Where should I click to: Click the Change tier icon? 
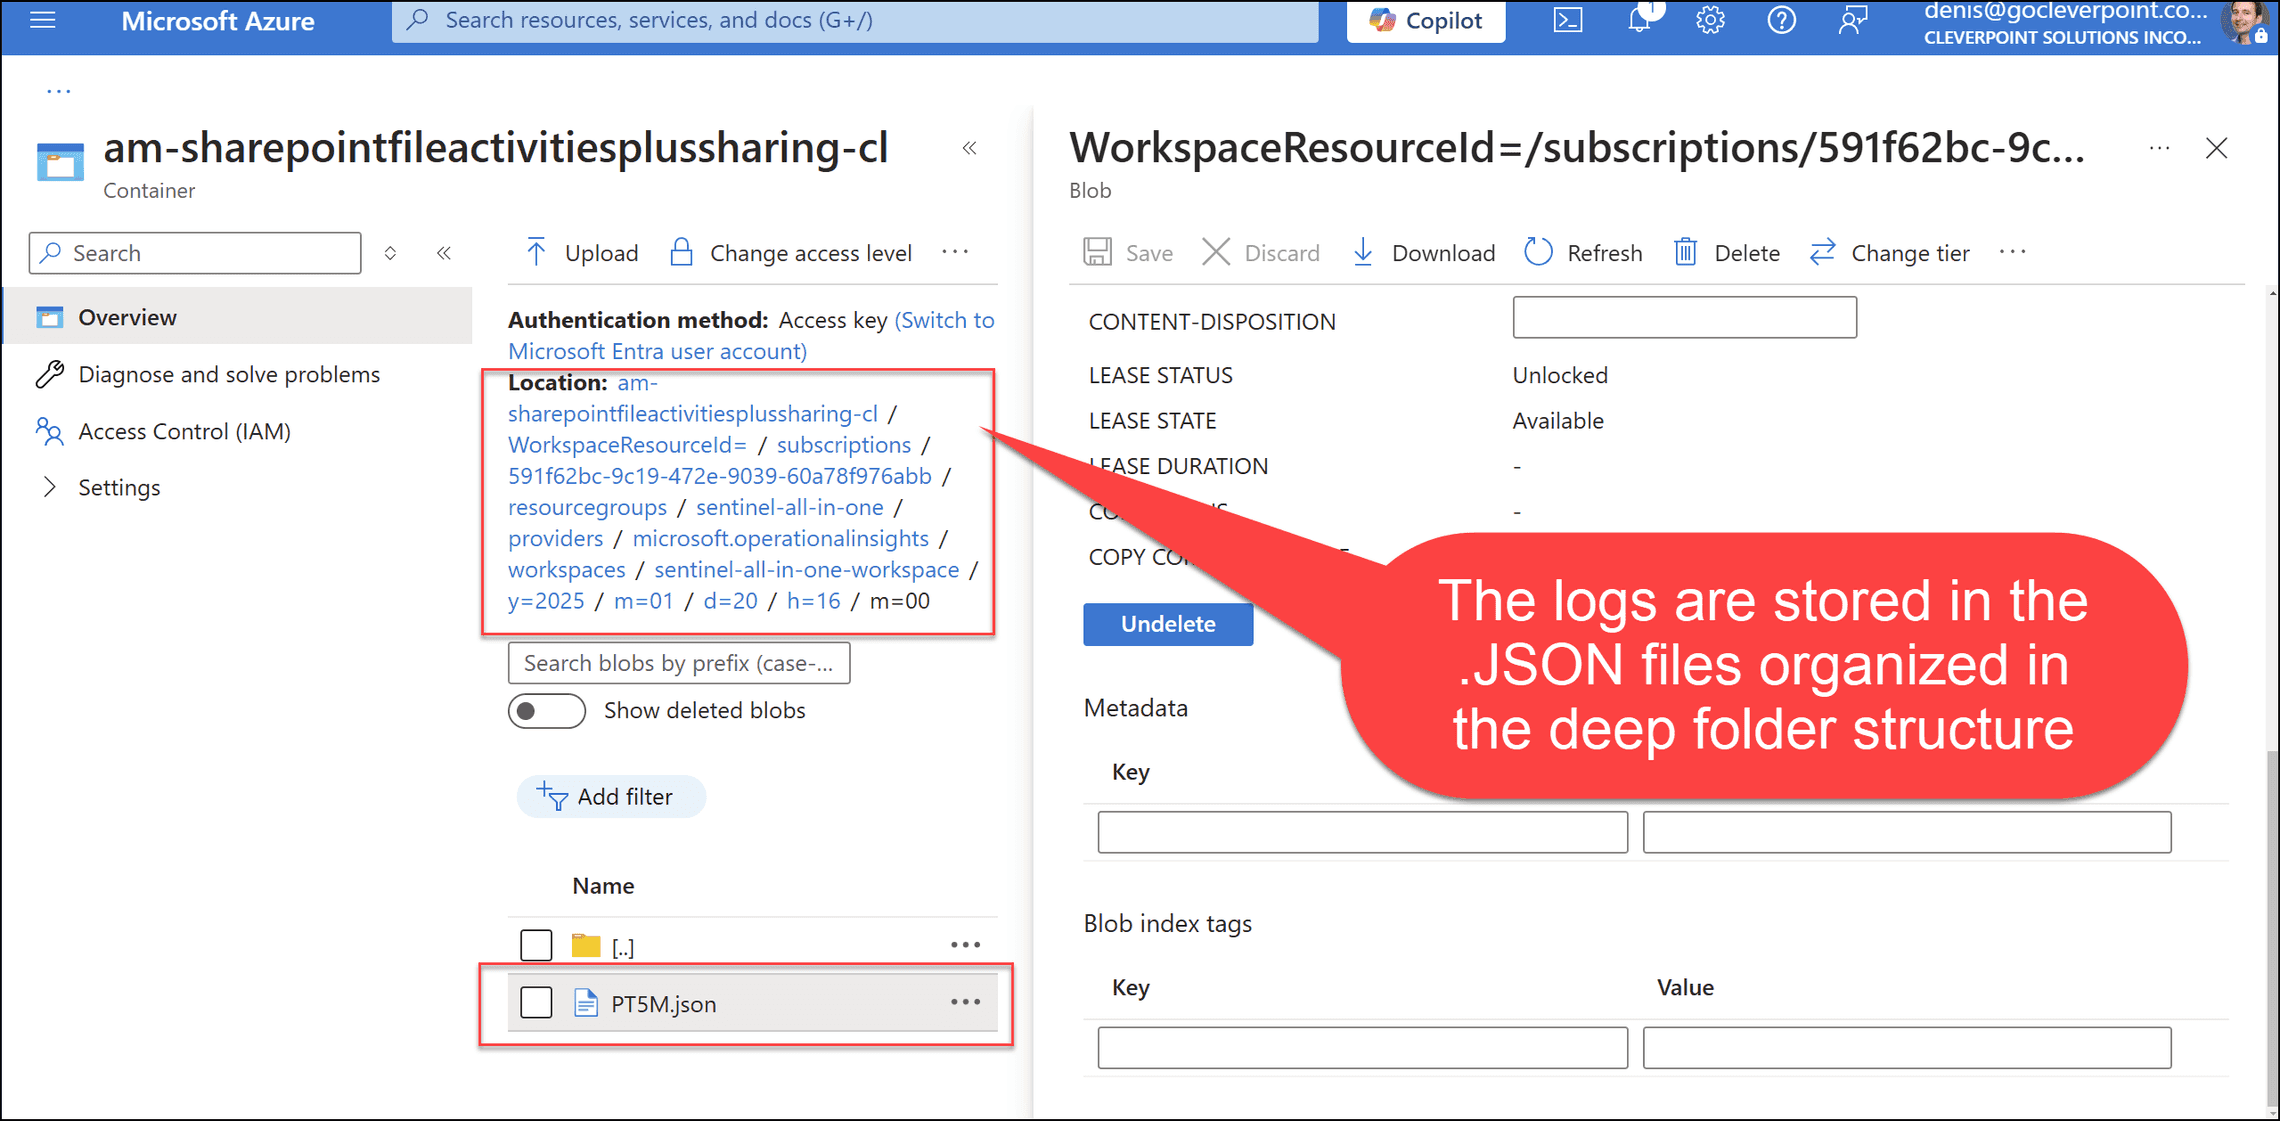coord(1822,252)
